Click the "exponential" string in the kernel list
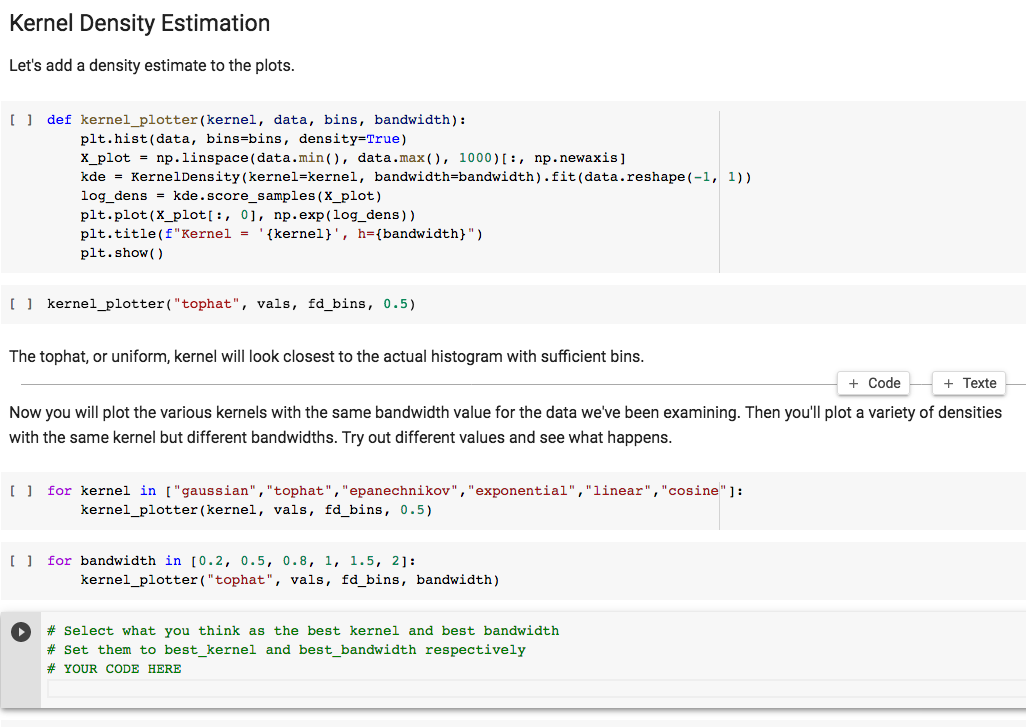1026x727 pixels. tap(522, 491)
